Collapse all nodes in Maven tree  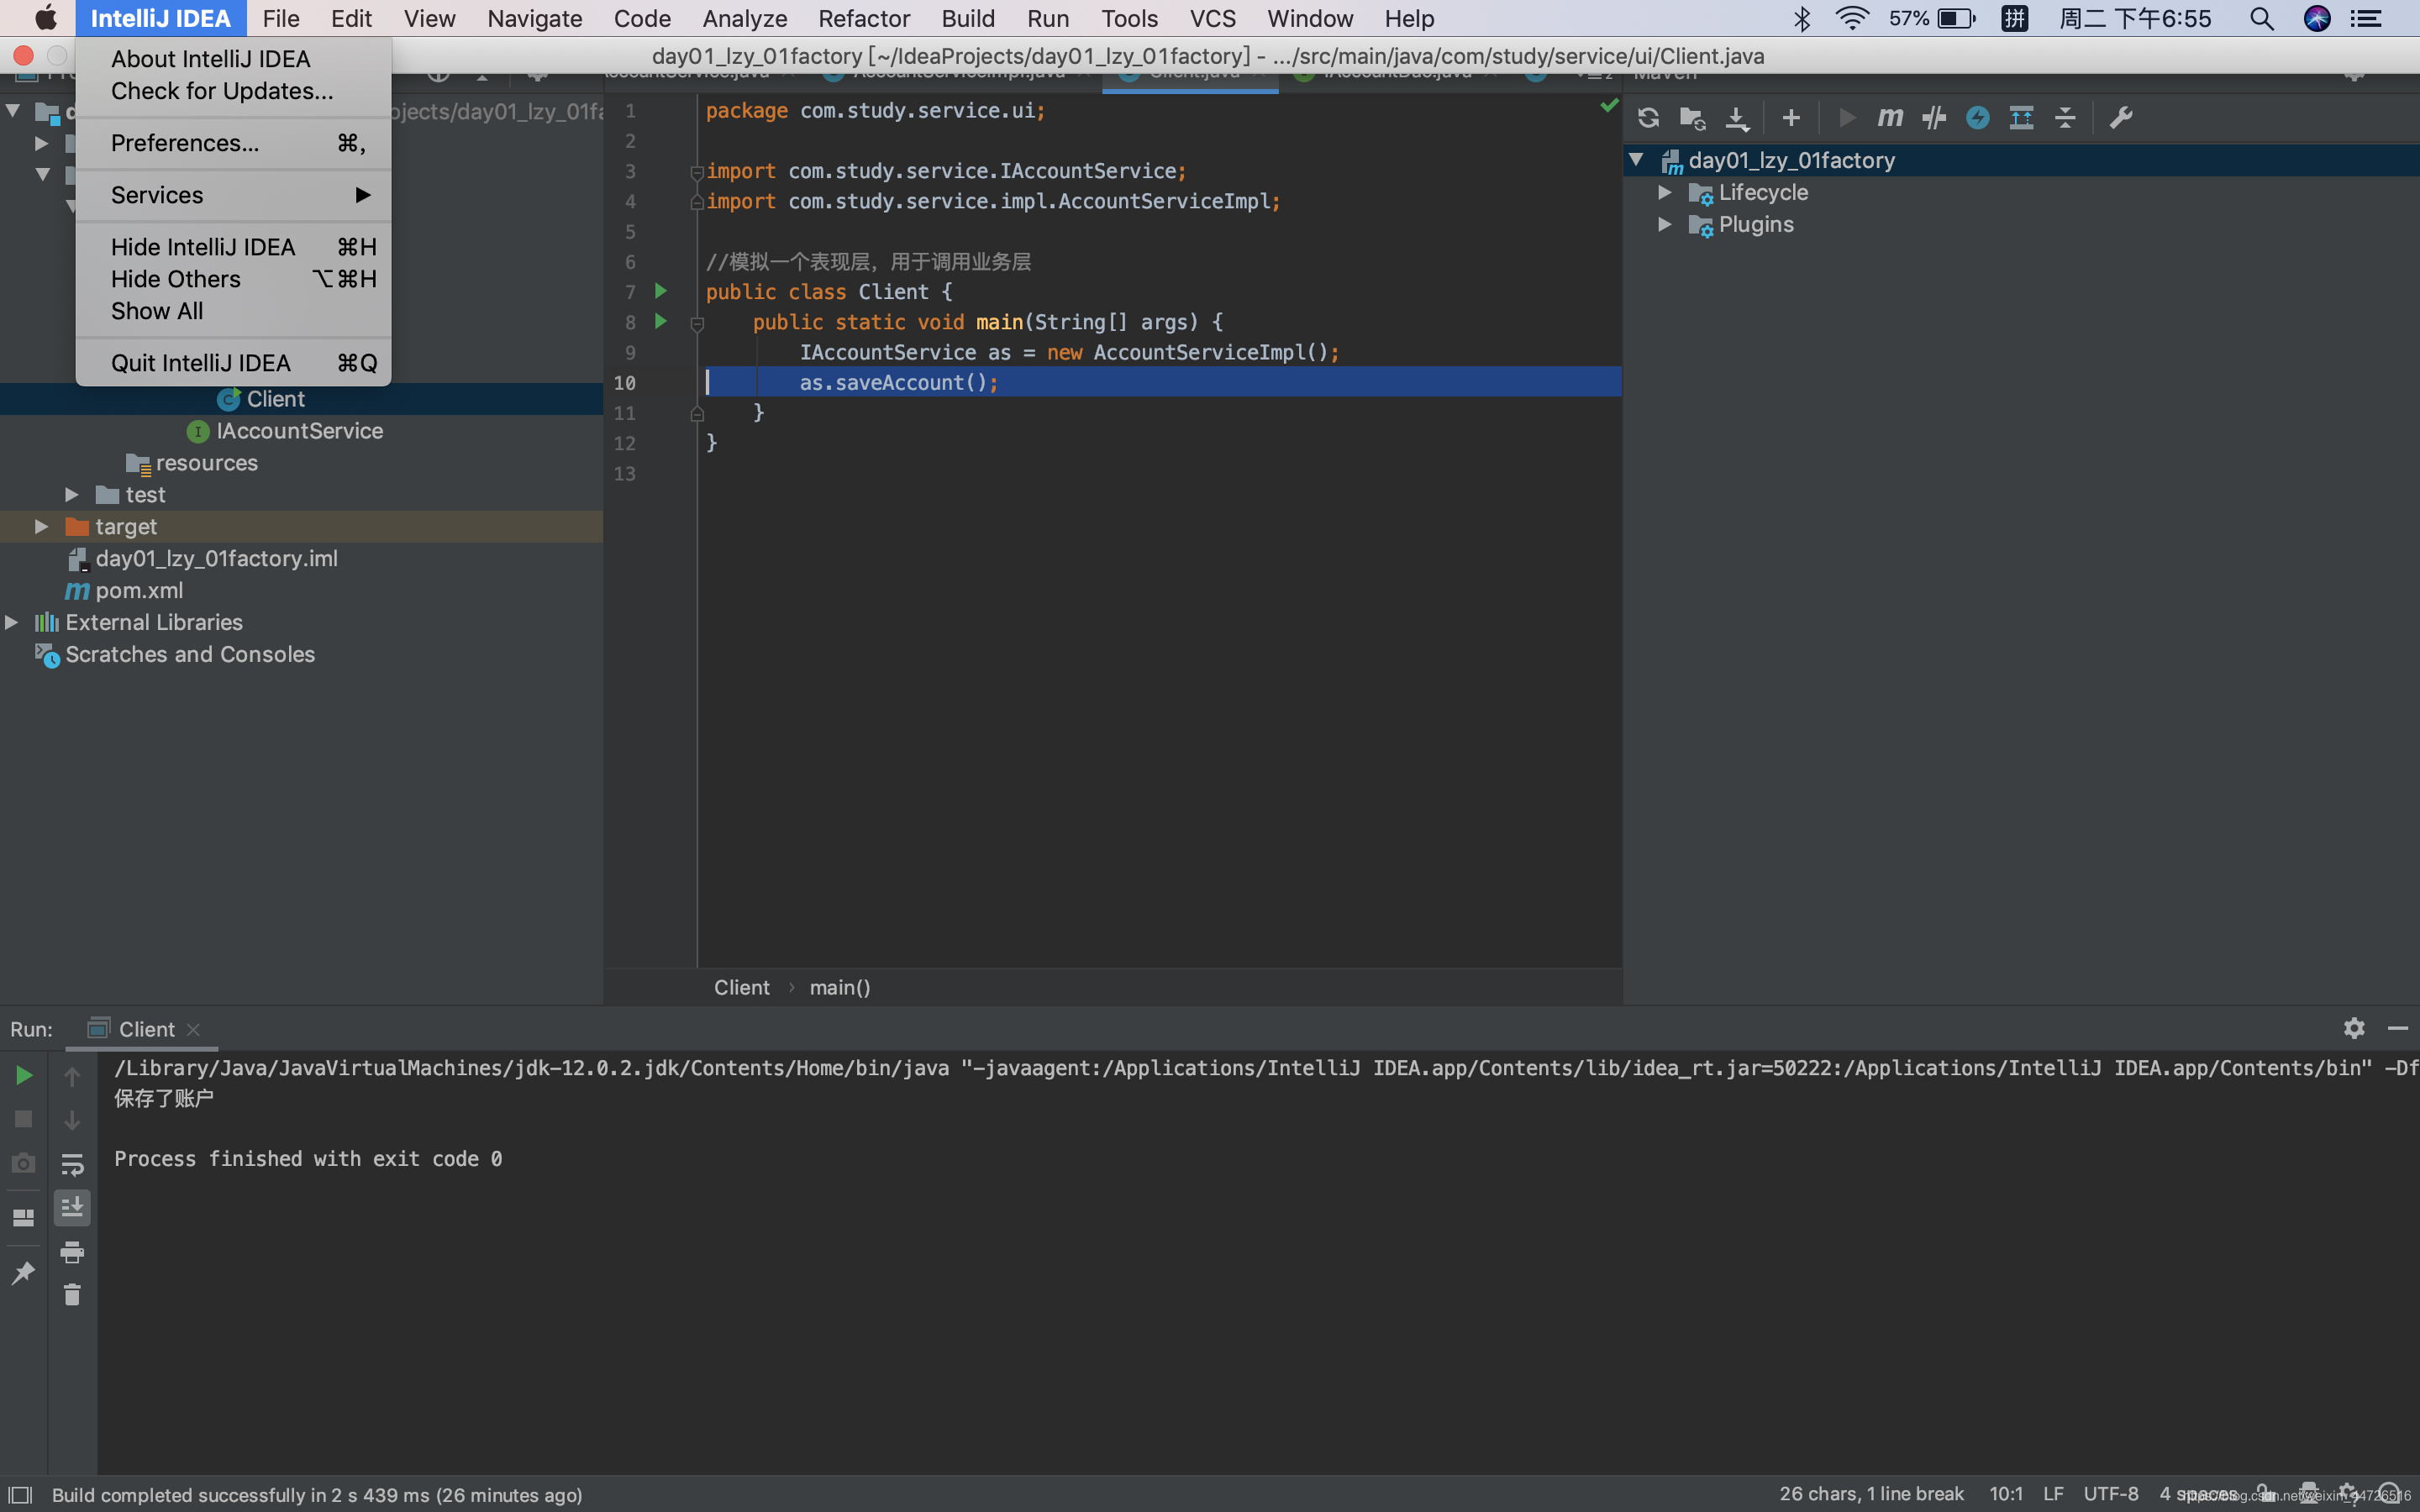click(2065, 118)
